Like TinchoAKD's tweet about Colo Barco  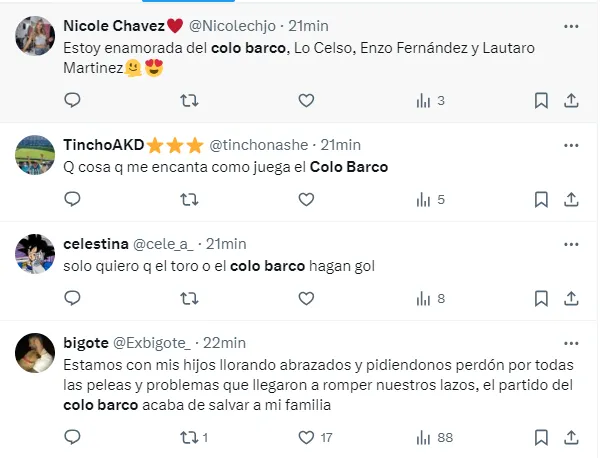point(306,199)
